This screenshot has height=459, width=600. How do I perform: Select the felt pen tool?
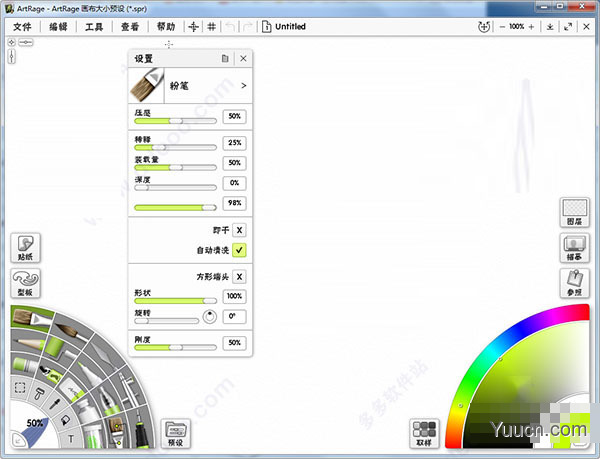click(89, 374)
